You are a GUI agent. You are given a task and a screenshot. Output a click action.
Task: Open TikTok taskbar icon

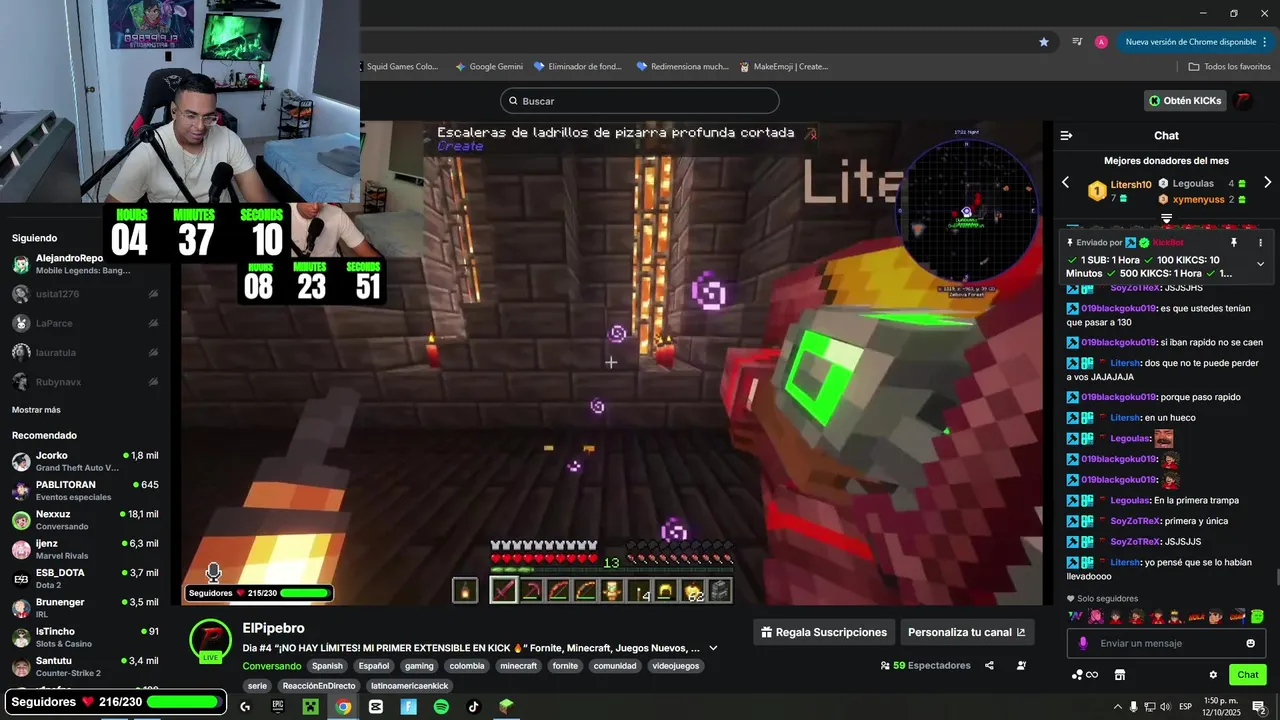(x=474, y=706)
